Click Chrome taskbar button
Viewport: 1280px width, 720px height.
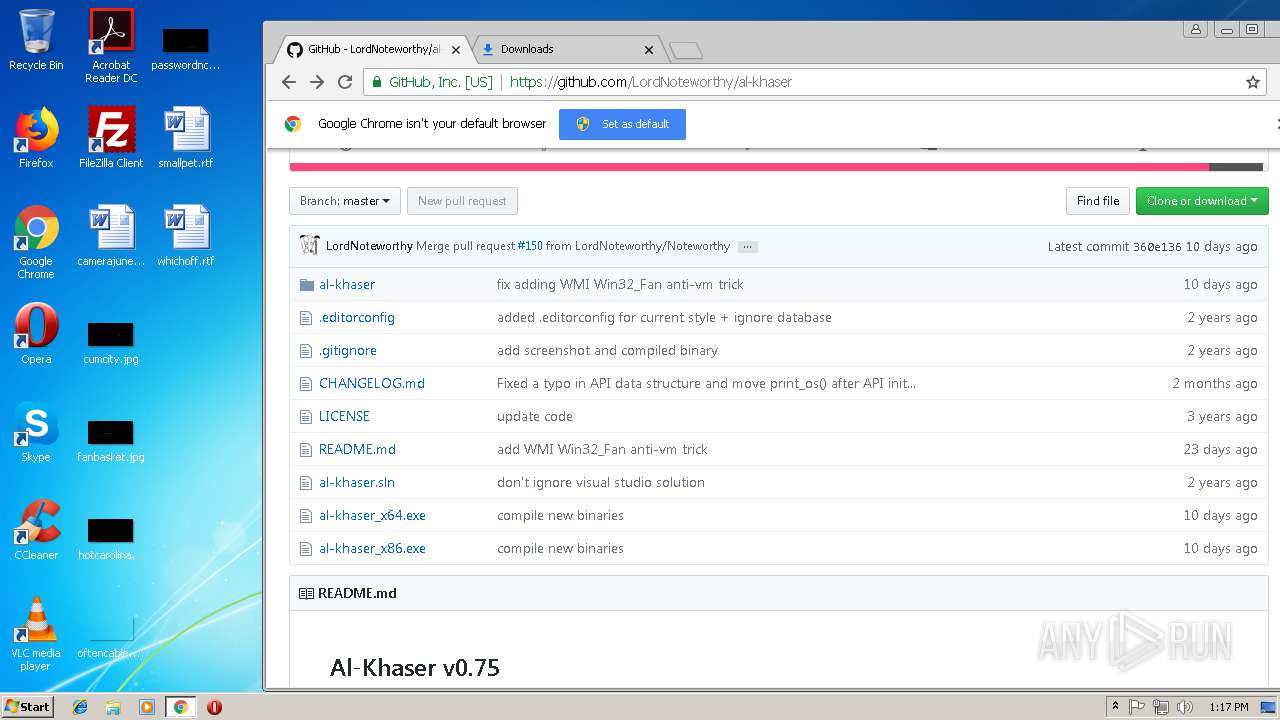click(x=180, y=707)
